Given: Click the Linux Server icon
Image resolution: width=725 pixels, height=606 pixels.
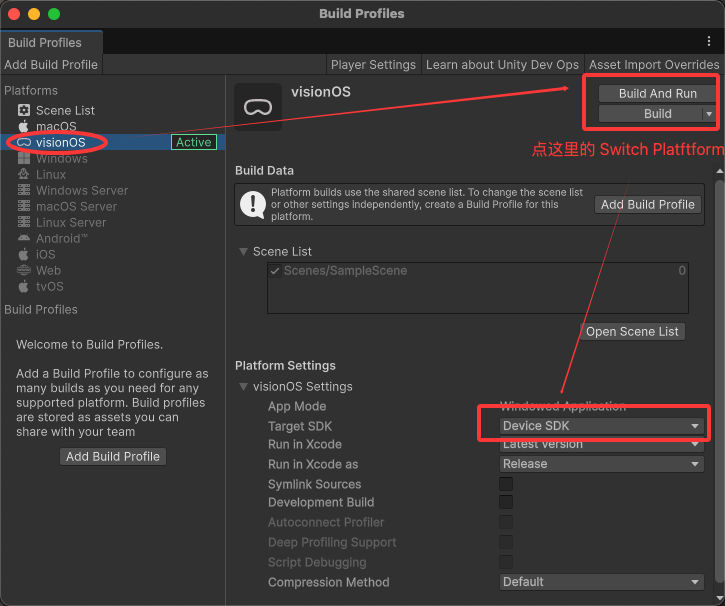Looking at the screenshot, I should (24, 222).
